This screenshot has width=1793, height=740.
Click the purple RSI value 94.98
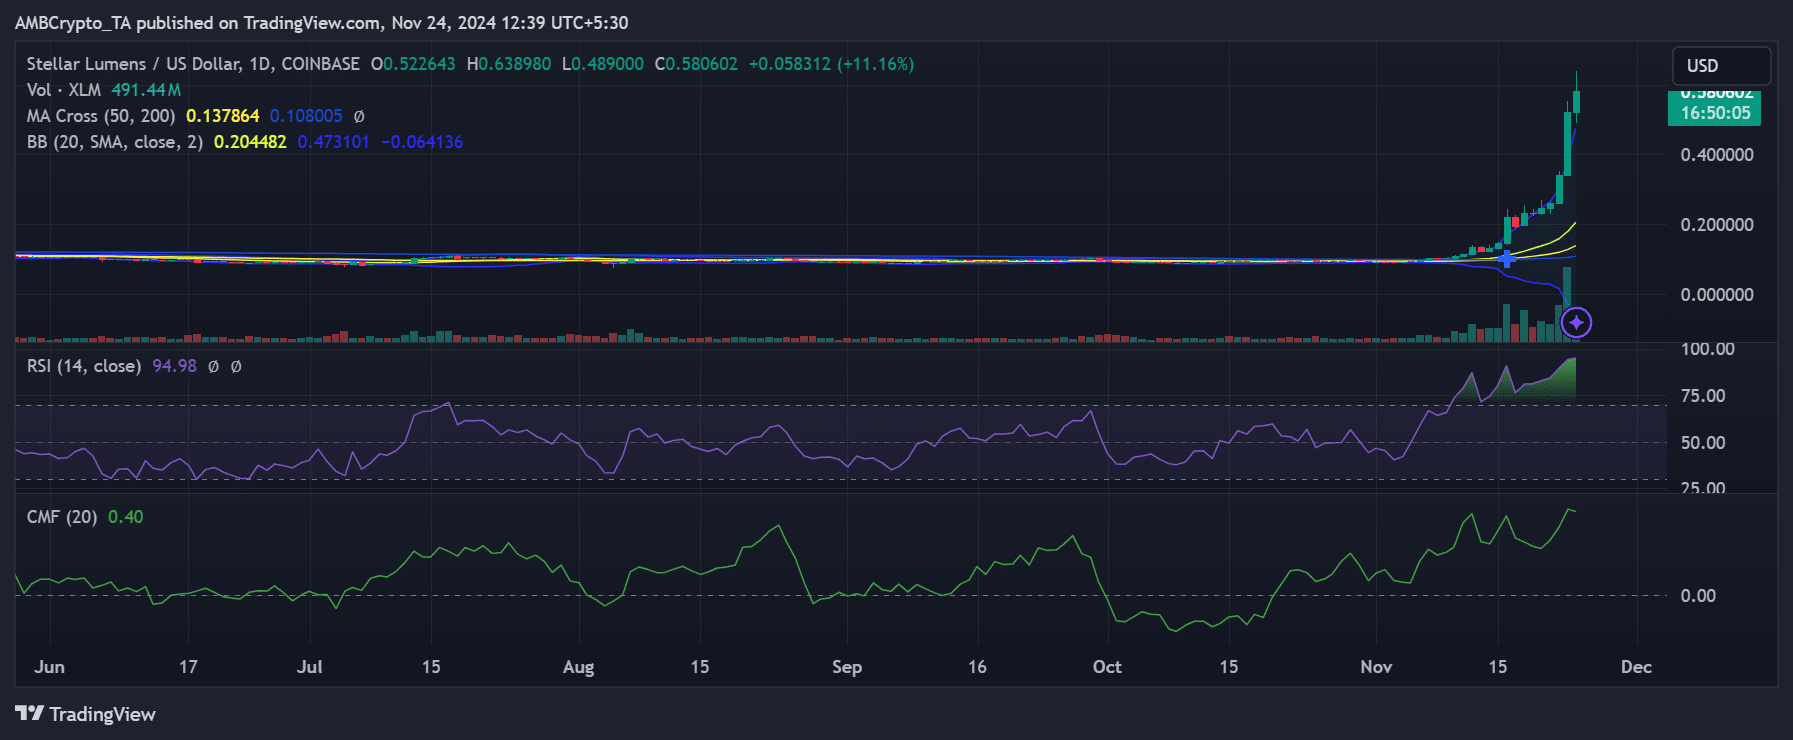(174, 366)
